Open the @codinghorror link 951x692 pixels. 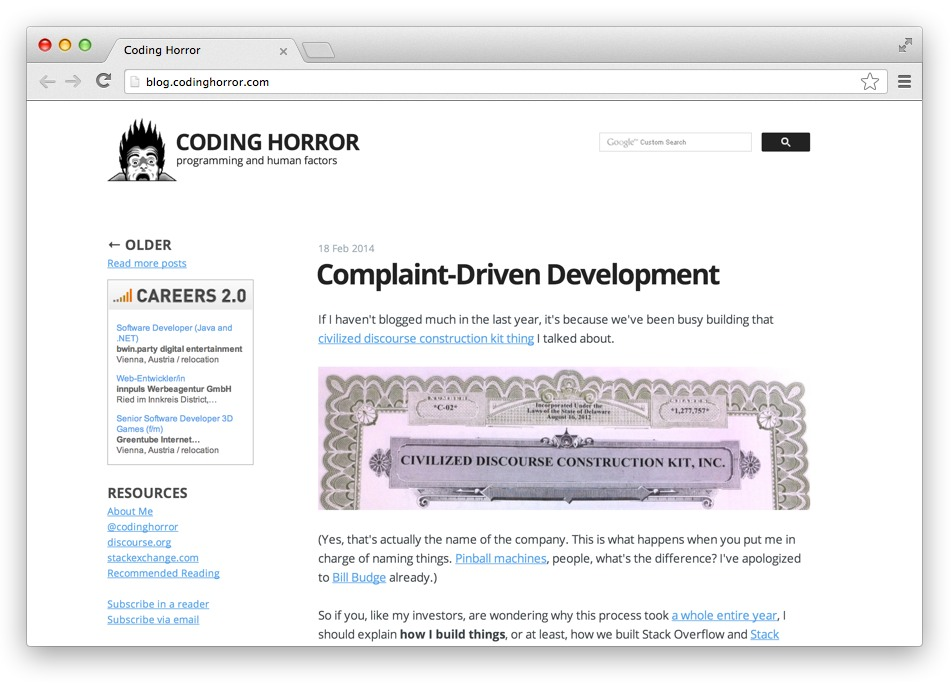143,526
